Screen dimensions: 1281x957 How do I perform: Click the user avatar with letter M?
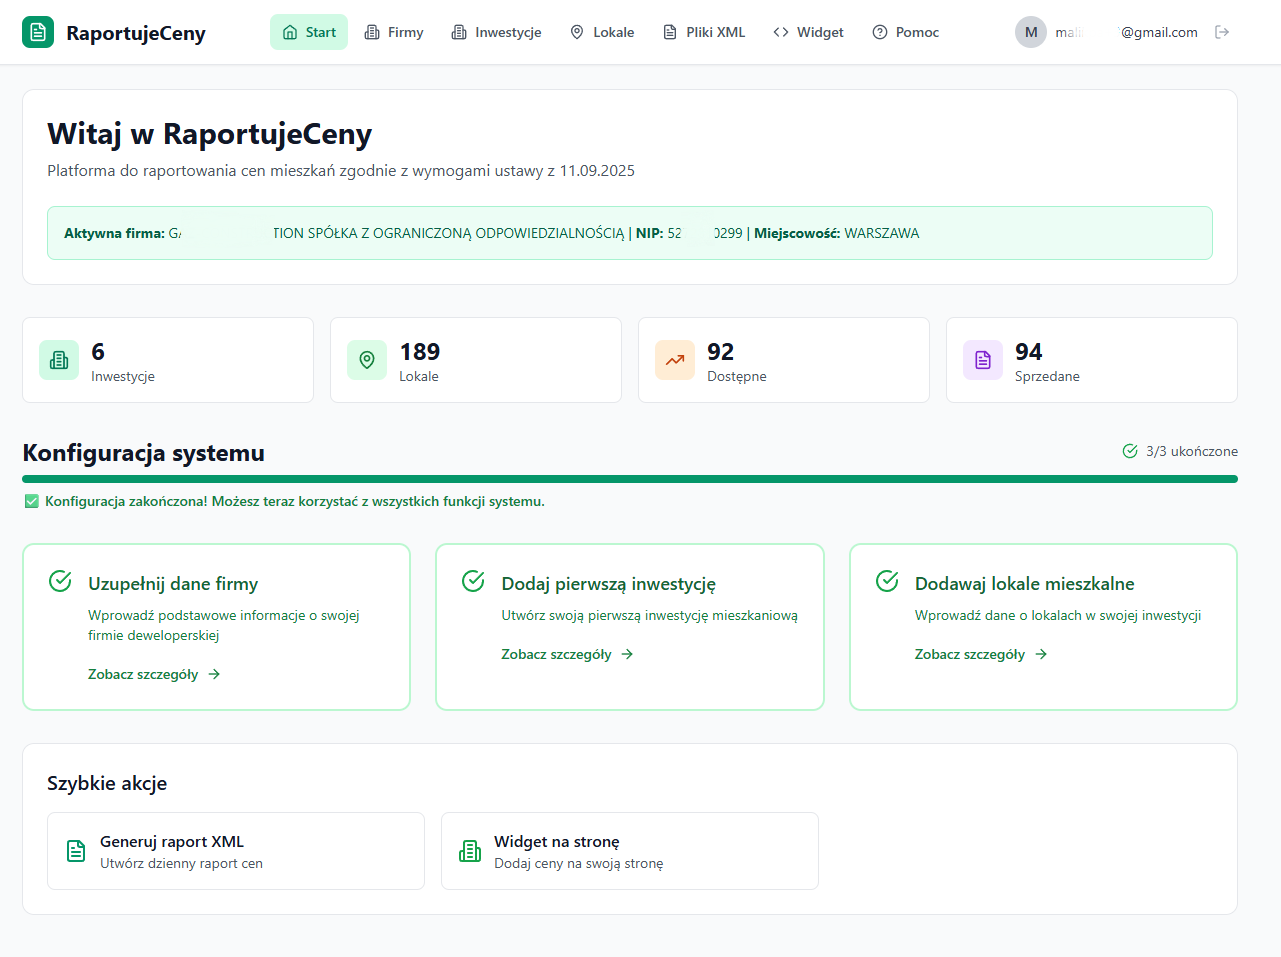1031,32
